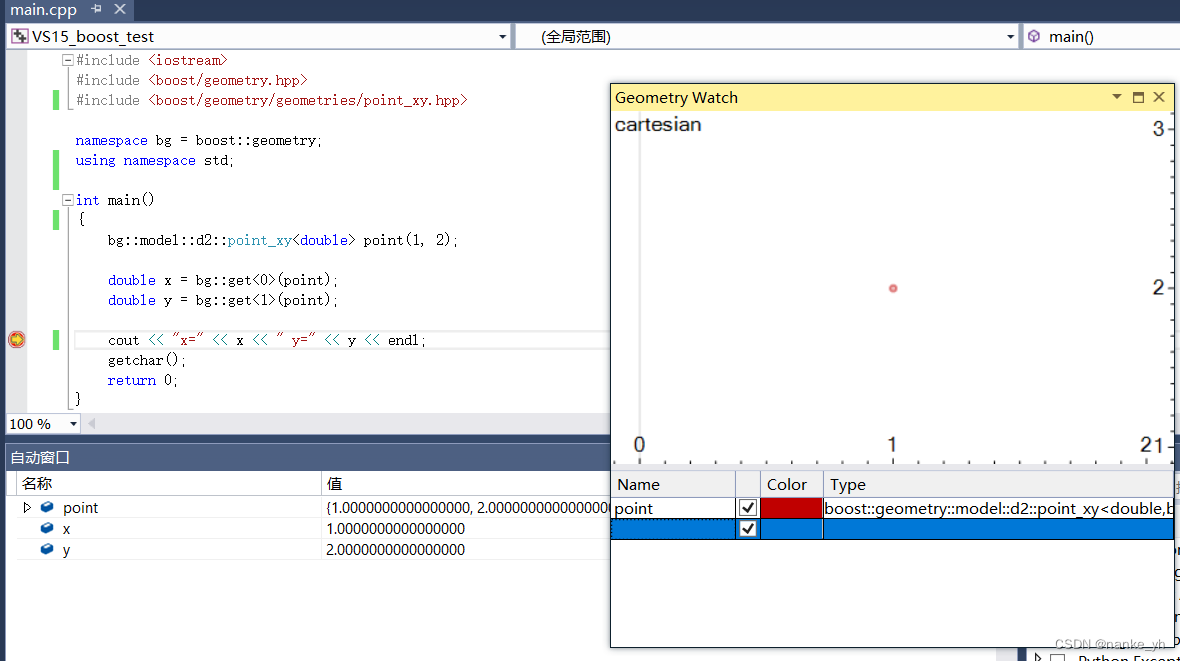Open the VS15_boost_test project dropdown
The height and width of the screenshot is (661, 1180).
[x=502, y=35]
